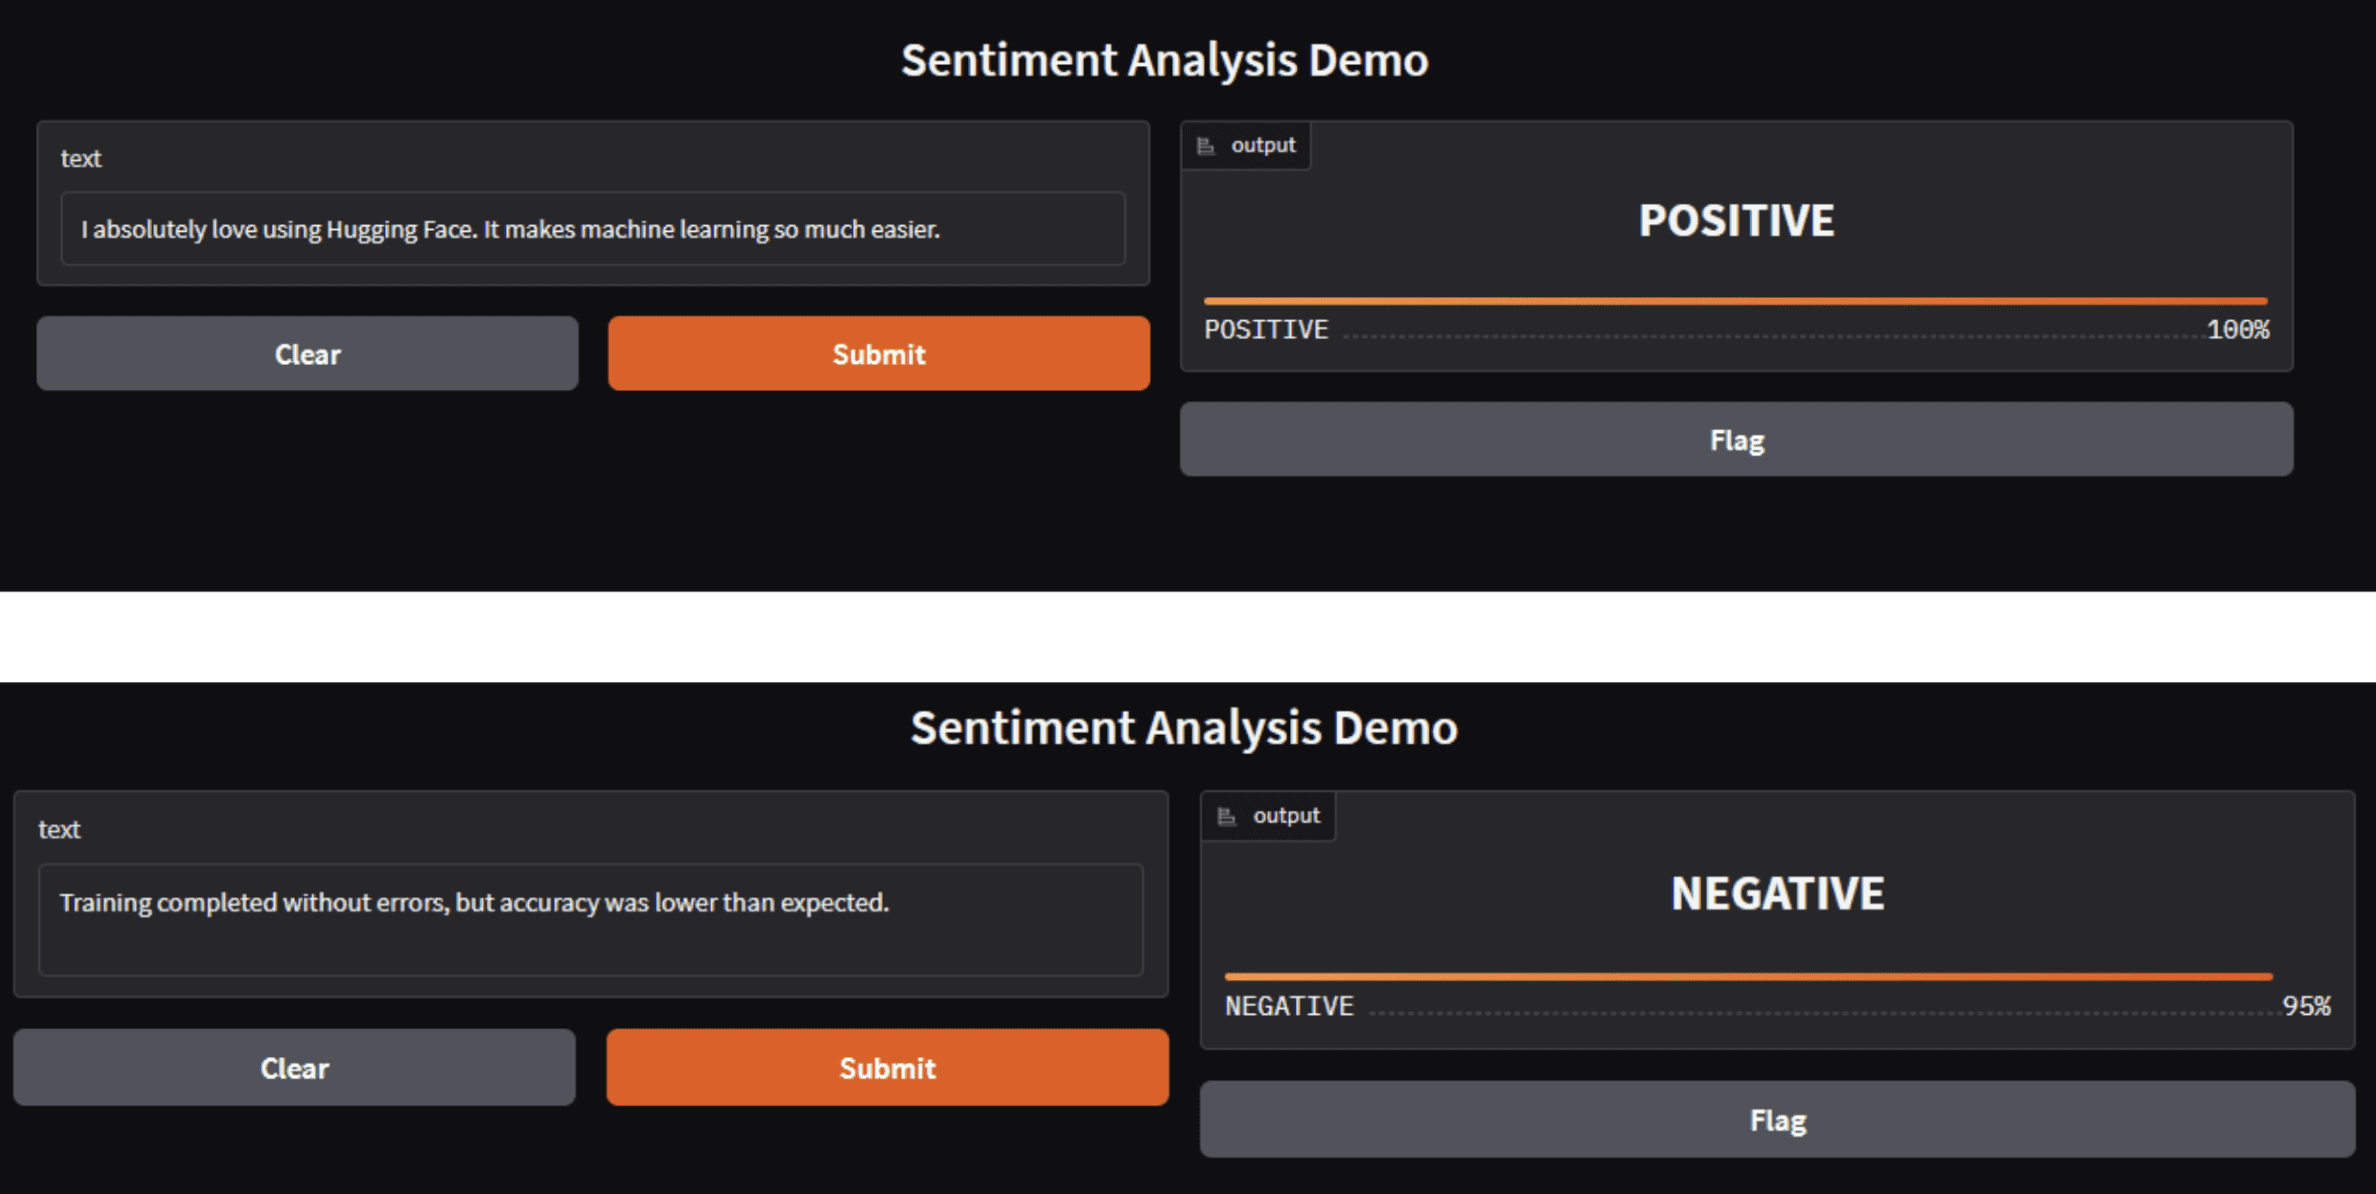Image resolution: width=2376 pixels, height=1194 pixels.
Task: Submit the Hugging Face sentence for analysis
Action: (x=878, y=354)
